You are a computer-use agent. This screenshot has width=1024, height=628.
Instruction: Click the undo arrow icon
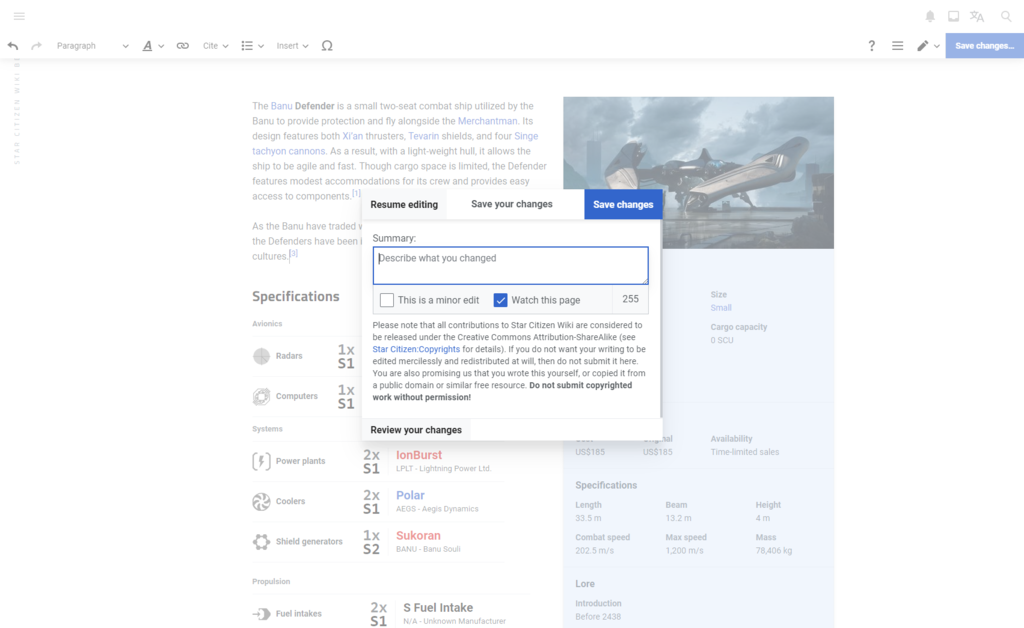coord(13,46)
